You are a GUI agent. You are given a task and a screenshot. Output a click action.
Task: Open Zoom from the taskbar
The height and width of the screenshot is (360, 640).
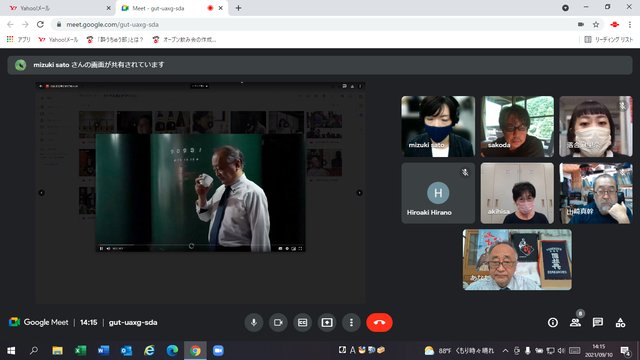pyautogui.click(x=218, y=351)
